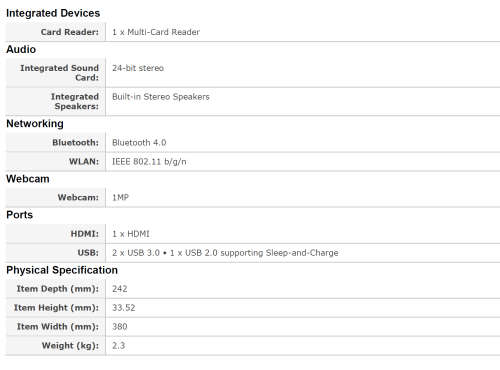This screenshot has width=500, height=370.
Task: Select the Weight (kg) value 2.3
Action: coord(119,346)
